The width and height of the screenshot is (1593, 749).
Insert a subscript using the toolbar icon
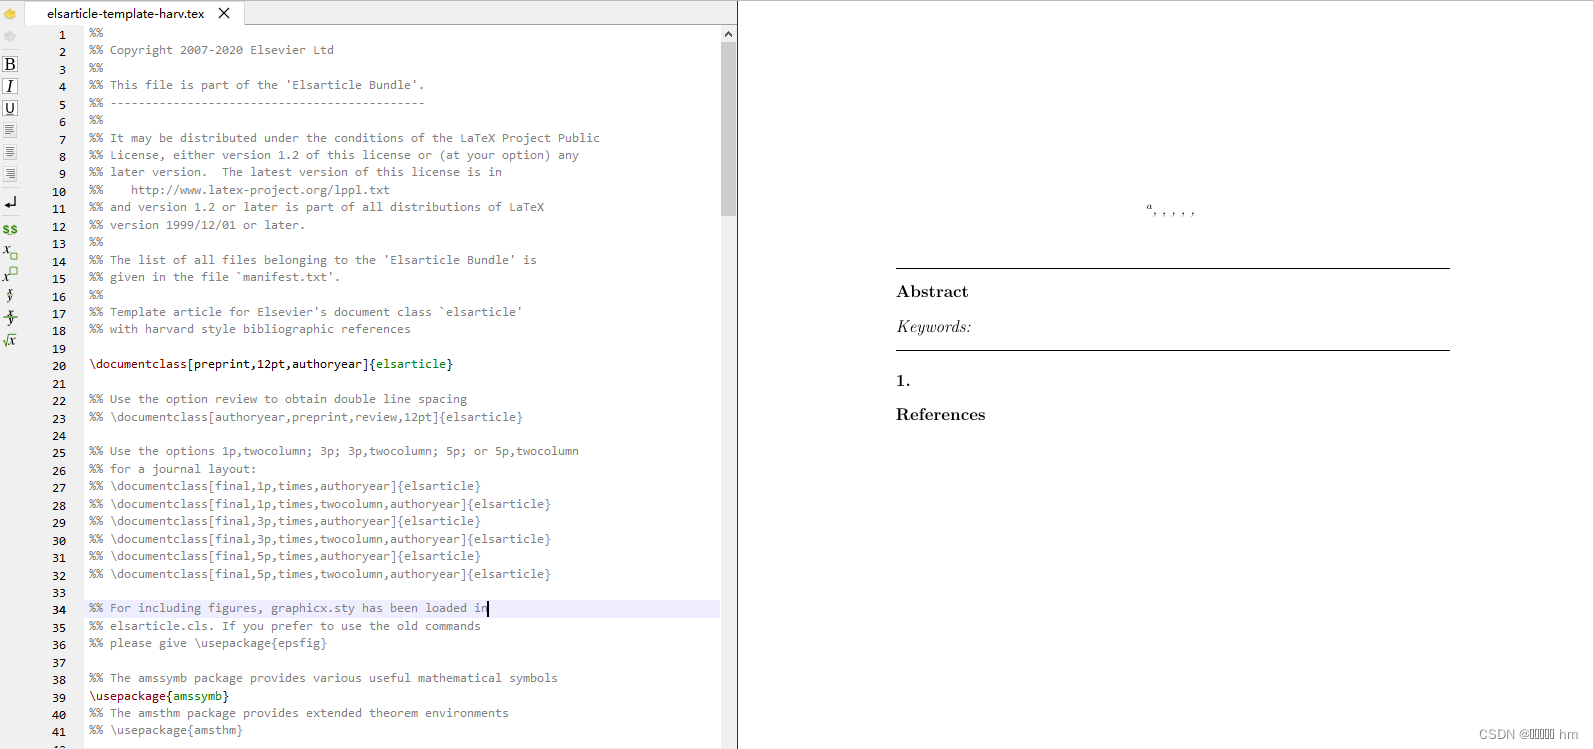10,251
